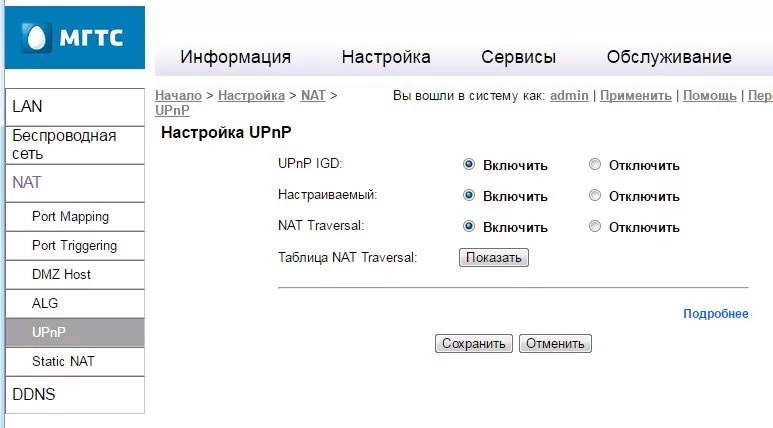This screenshot has width=773, height=428.
Task: Select Отключить for Настраиваемый
Action: (595, 195)
